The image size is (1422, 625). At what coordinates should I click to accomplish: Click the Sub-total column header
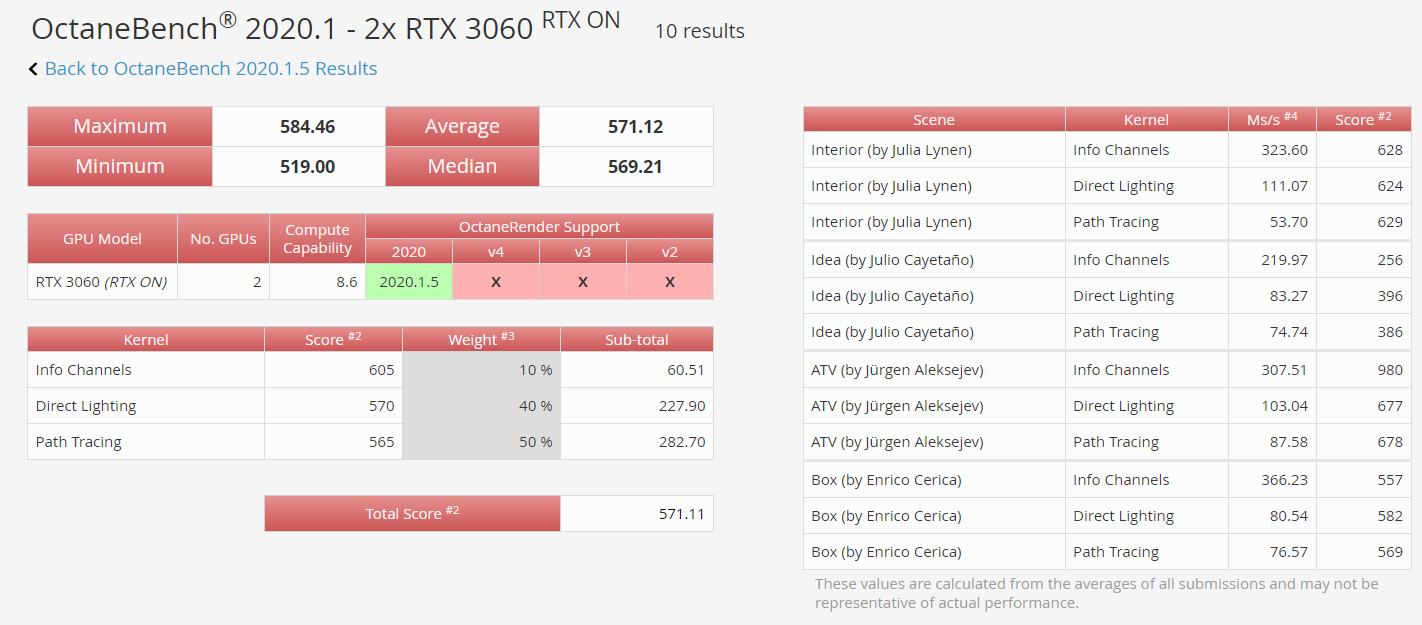click(636, 340)
